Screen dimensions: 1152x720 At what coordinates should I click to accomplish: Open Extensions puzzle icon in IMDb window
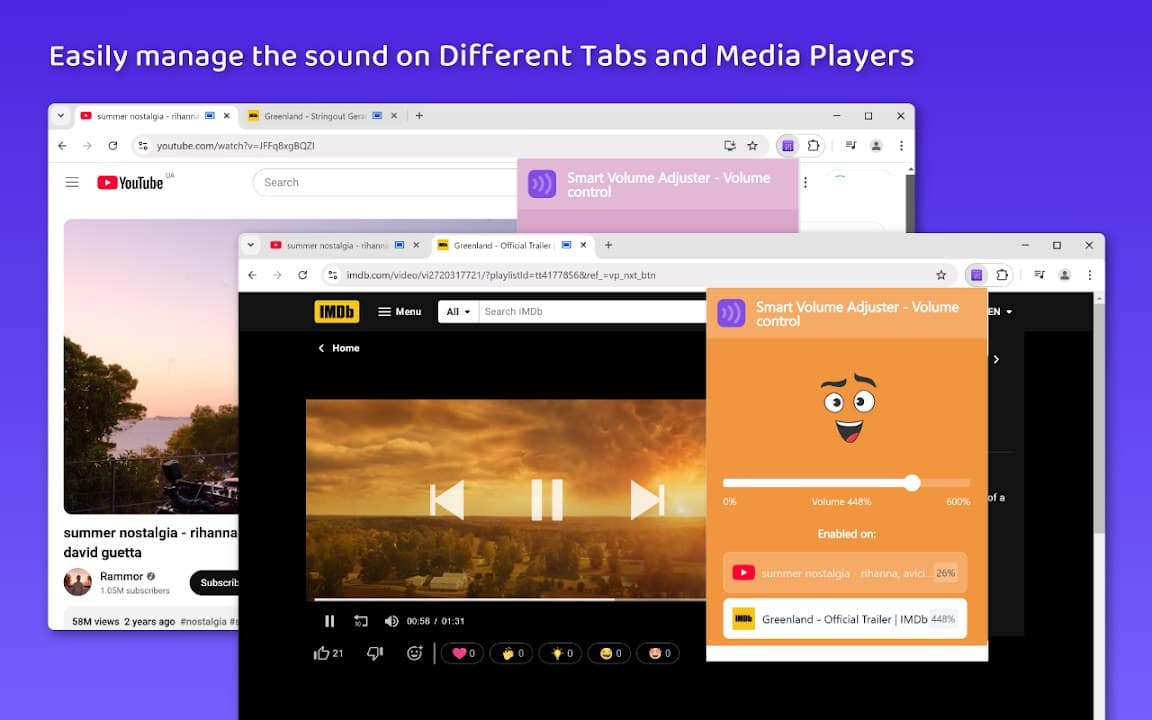click(1002, 275)
